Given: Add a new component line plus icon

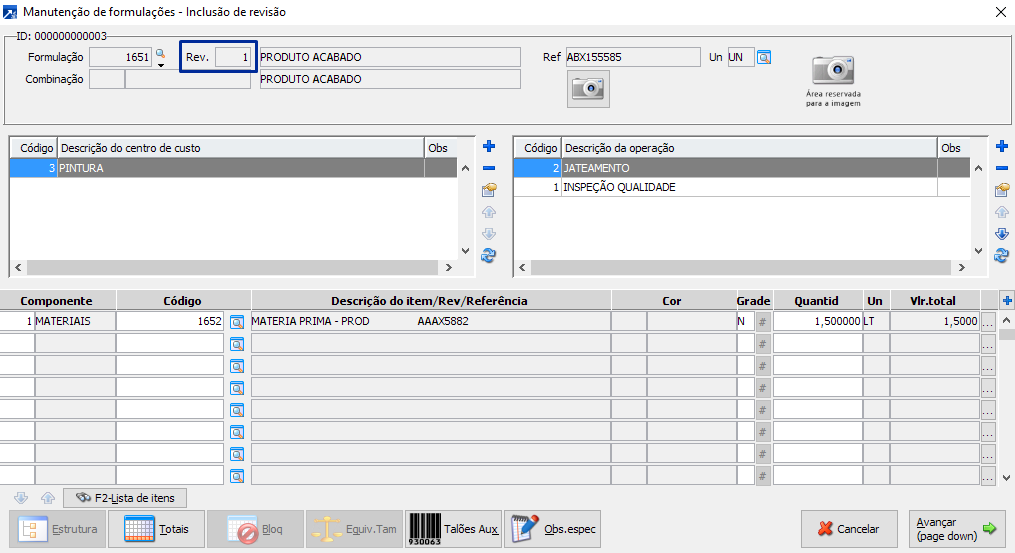Looking at the screenshot, I should click(1007, 300).
